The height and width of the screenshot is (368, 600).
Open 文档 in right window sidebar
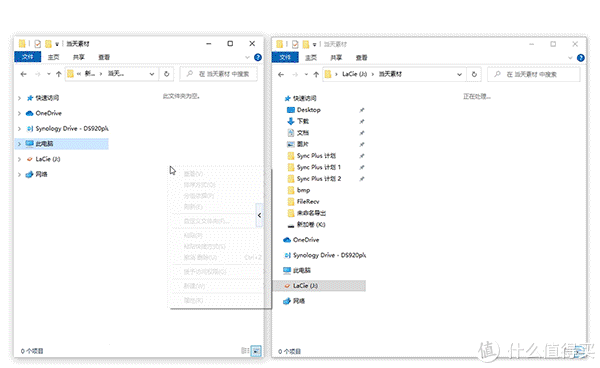[298, 133]
